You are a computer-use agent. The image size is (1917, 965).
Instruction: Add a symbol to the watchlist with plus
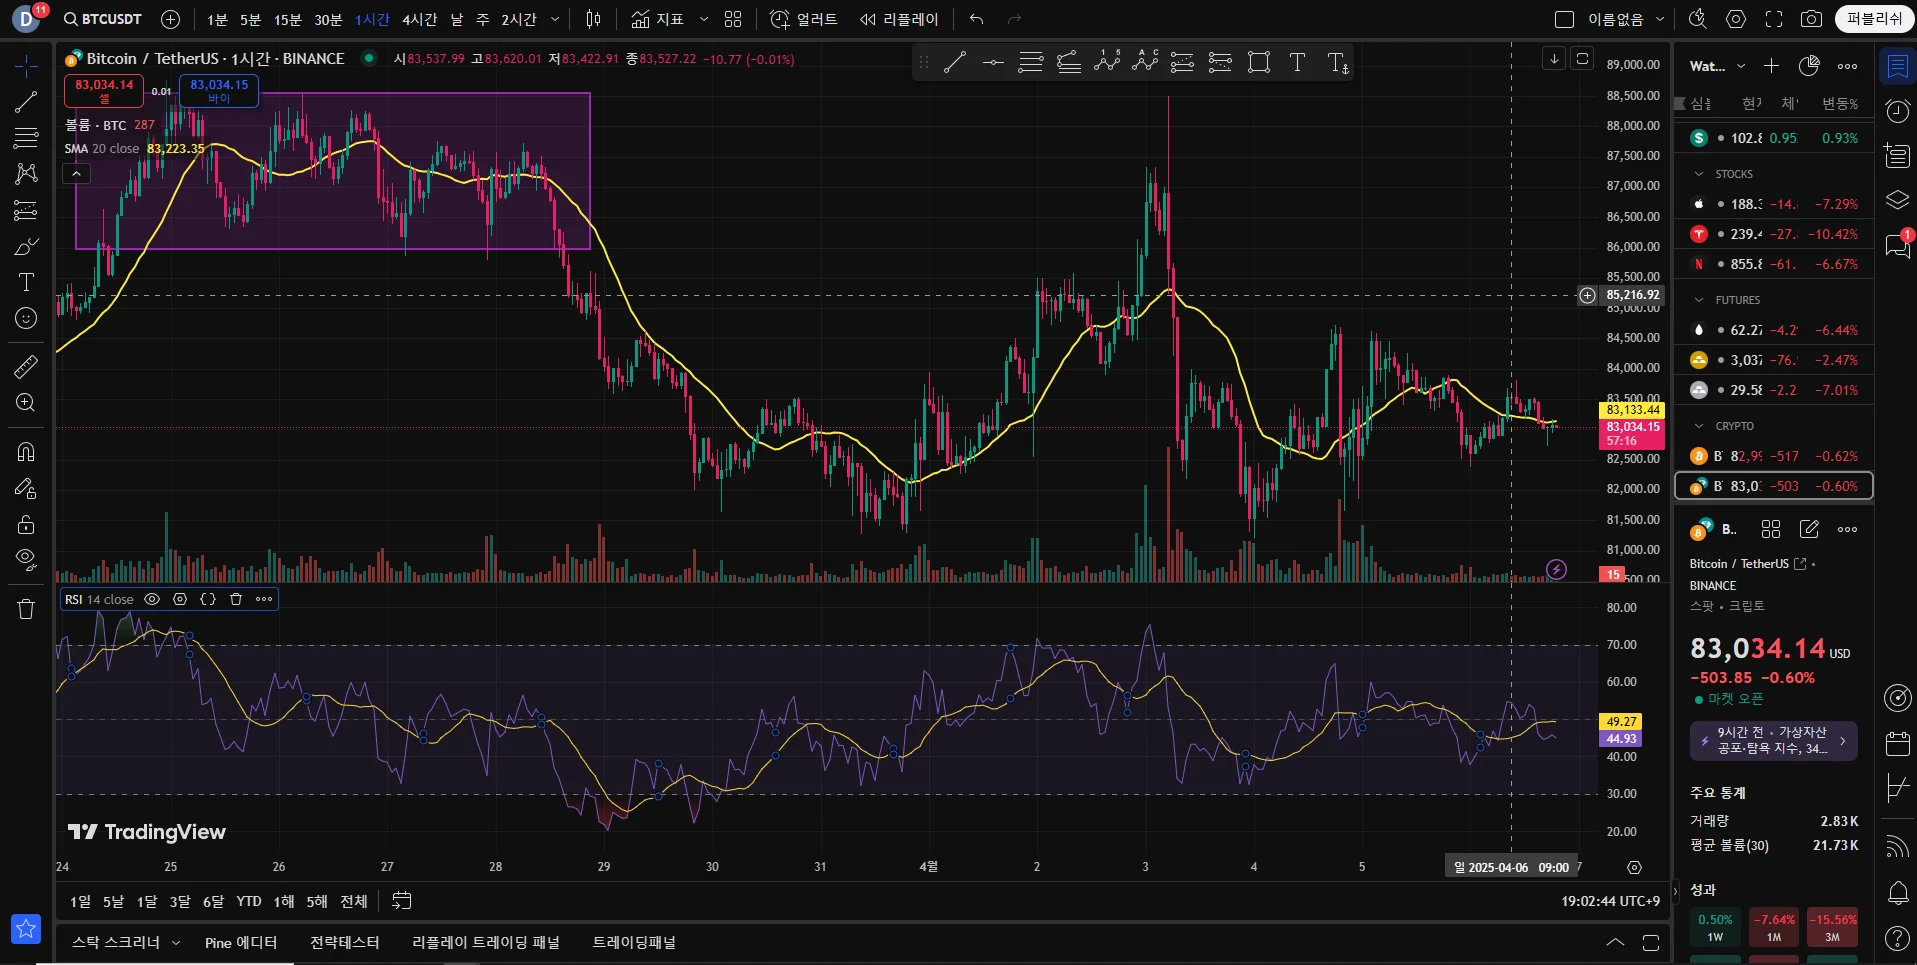coord(1771,66)
